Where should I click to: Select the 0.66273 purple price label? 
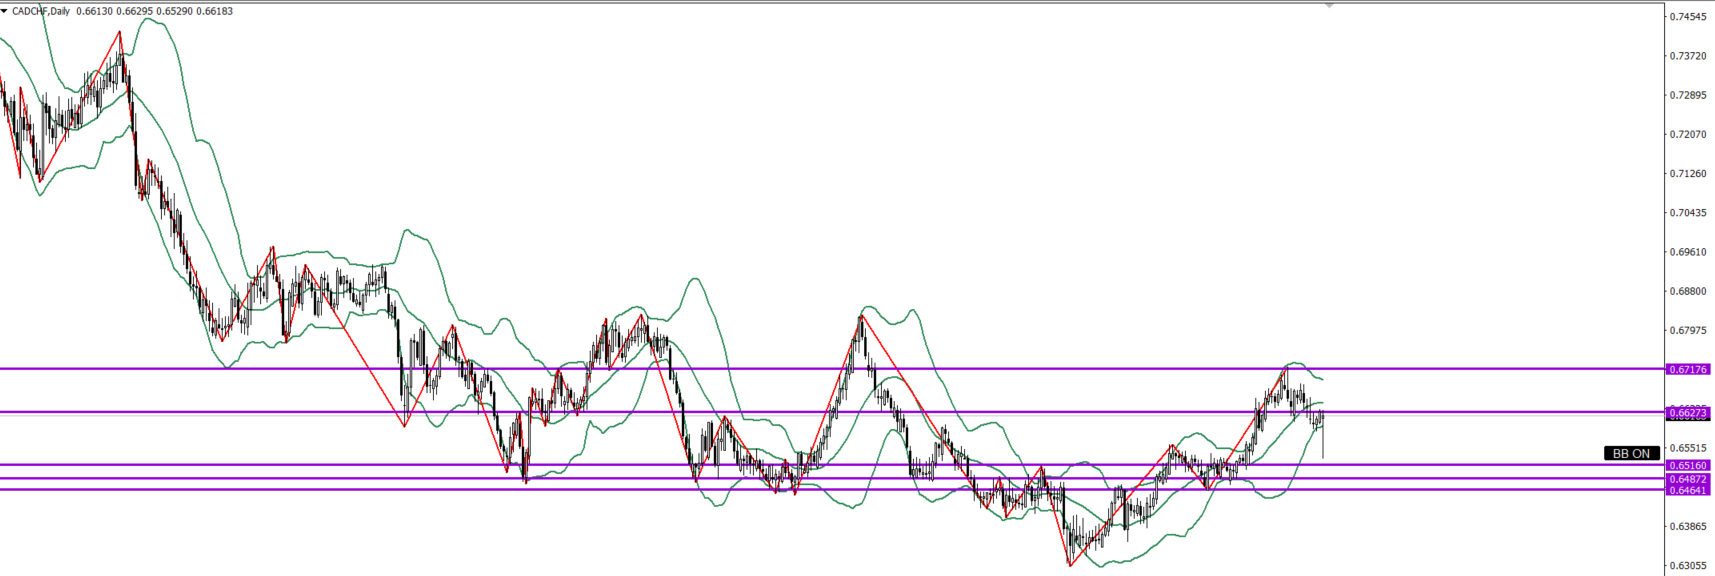click(1688, 412)
